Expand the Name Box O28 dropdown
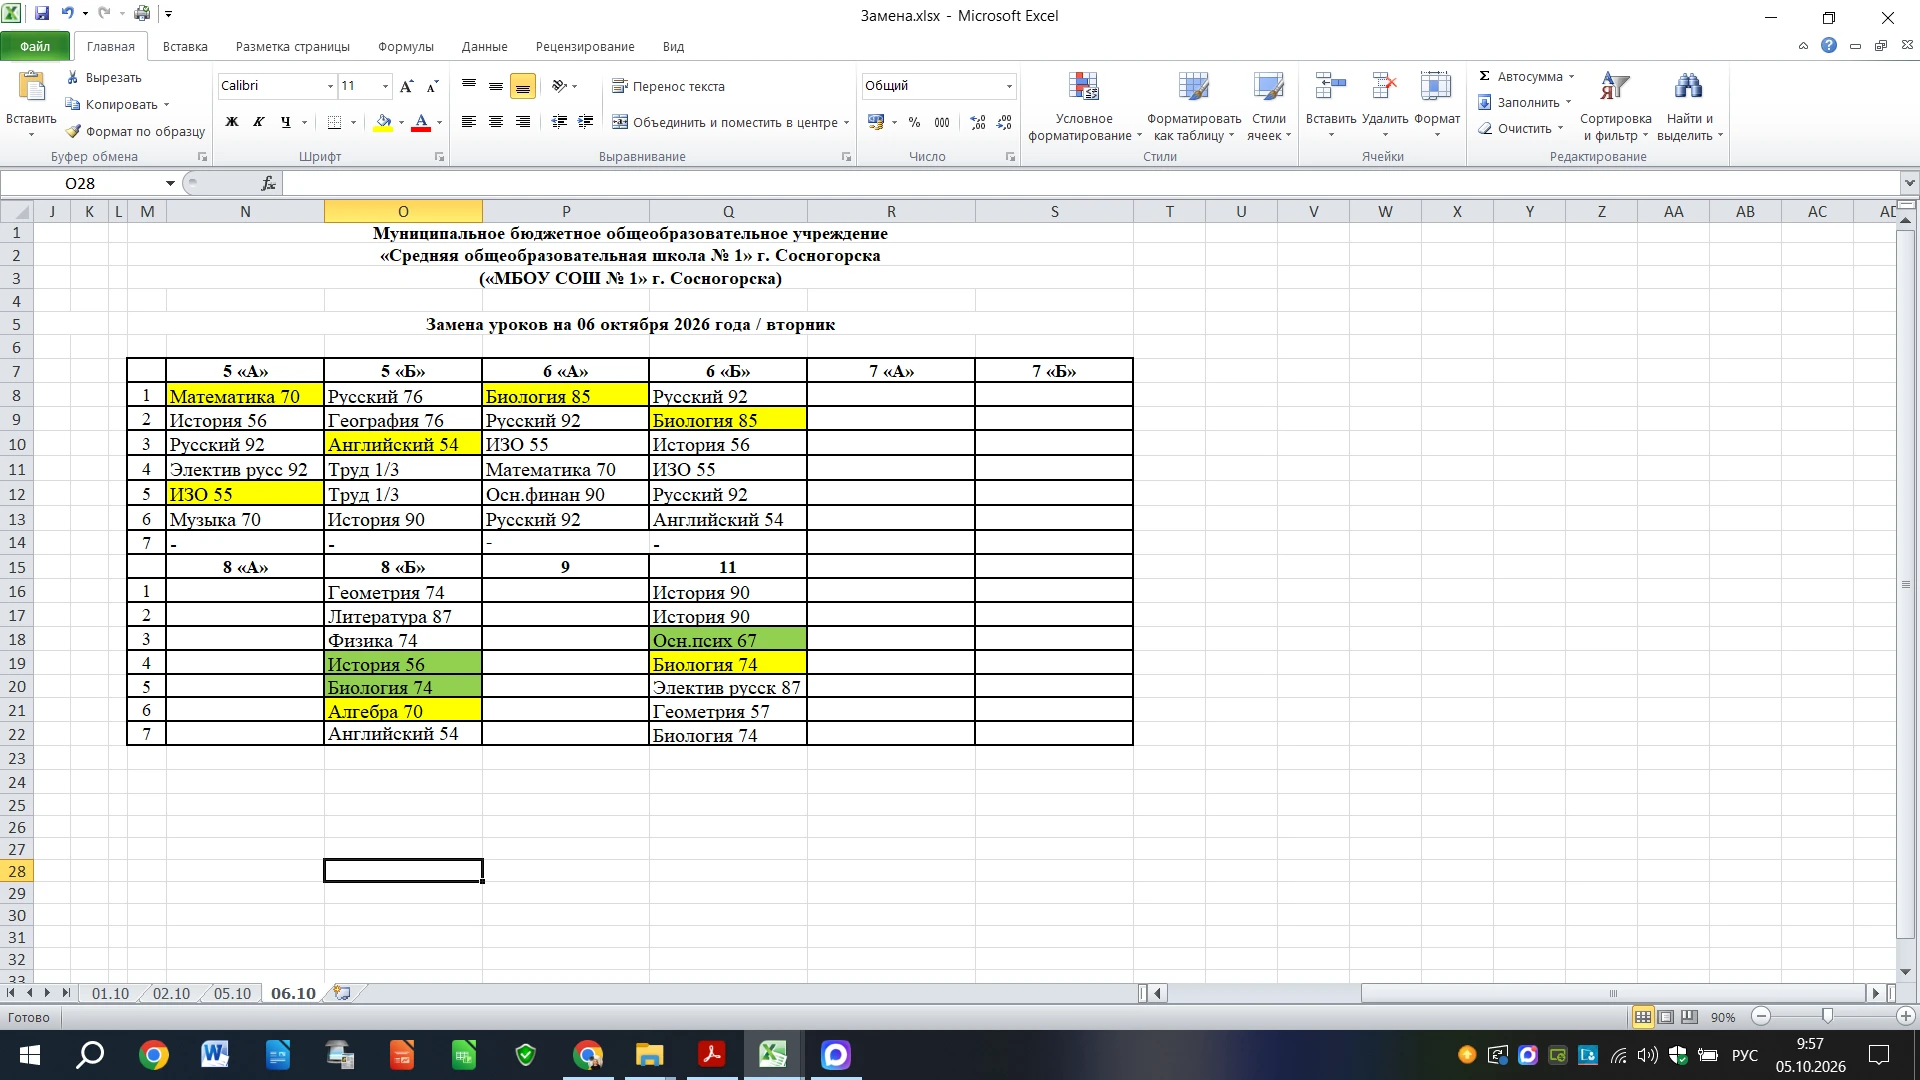 170,183
